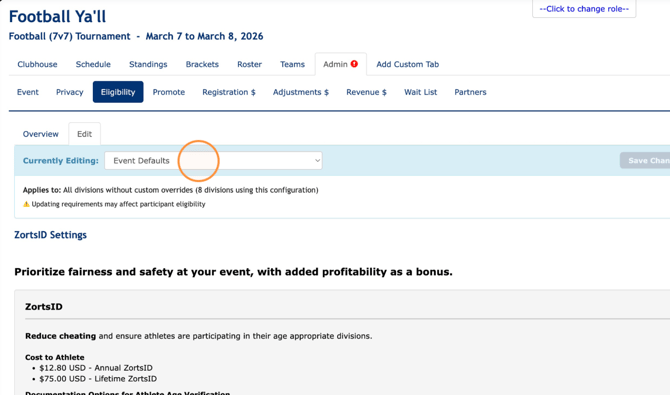
Task: Click the Football Ya'll event title
Action: click(x=57, y=17)
